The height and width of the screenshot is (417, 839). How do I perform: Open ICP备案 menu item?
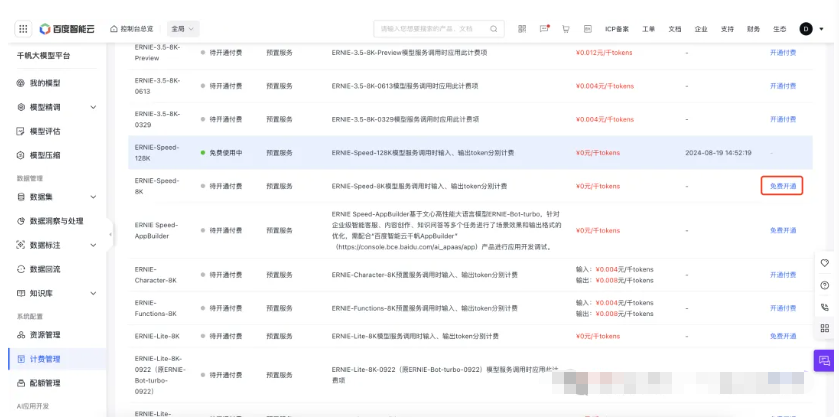click(617, 29)
